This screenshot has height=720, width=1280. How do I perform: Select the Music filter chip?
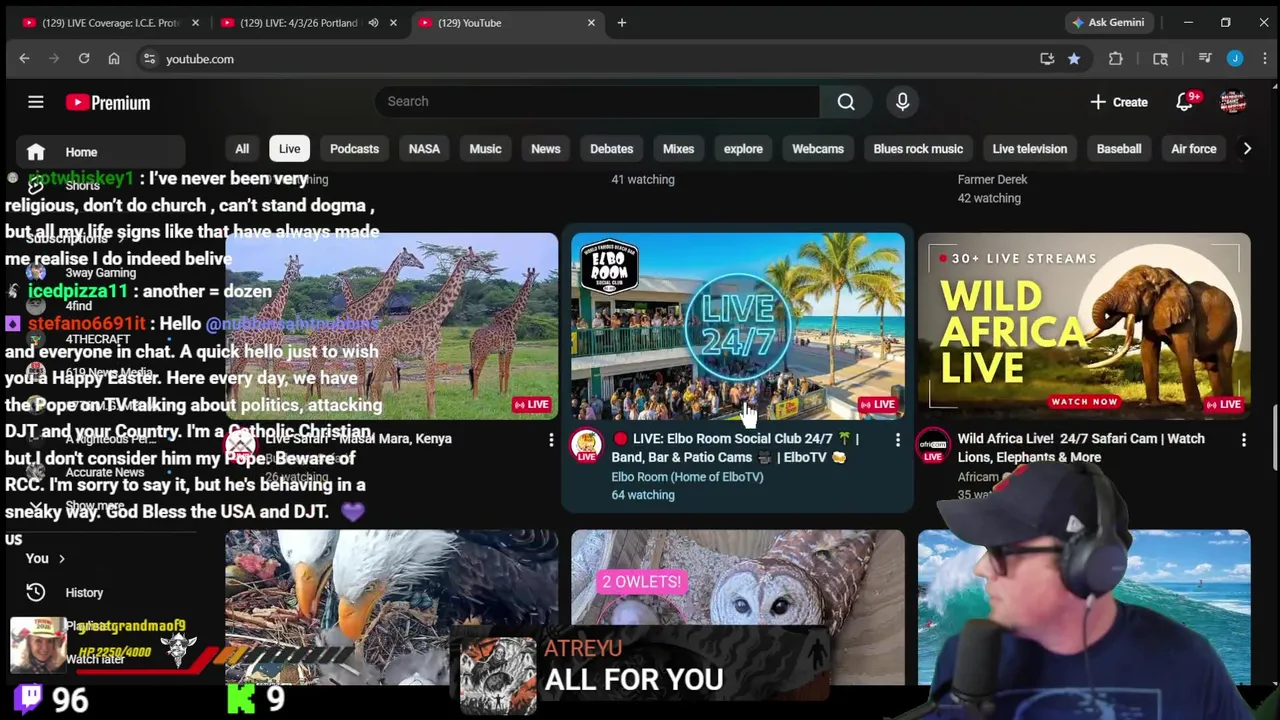click(x=485, y=149)
